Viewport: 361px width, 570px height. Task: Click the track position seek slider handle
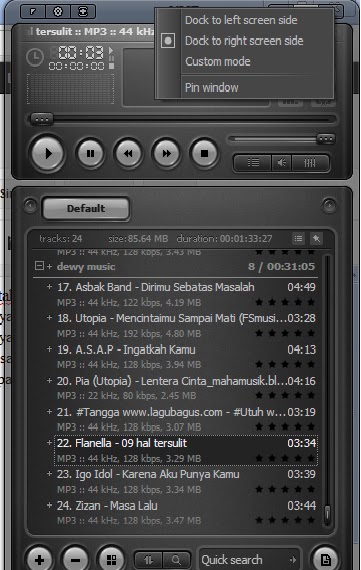[42, 119]
